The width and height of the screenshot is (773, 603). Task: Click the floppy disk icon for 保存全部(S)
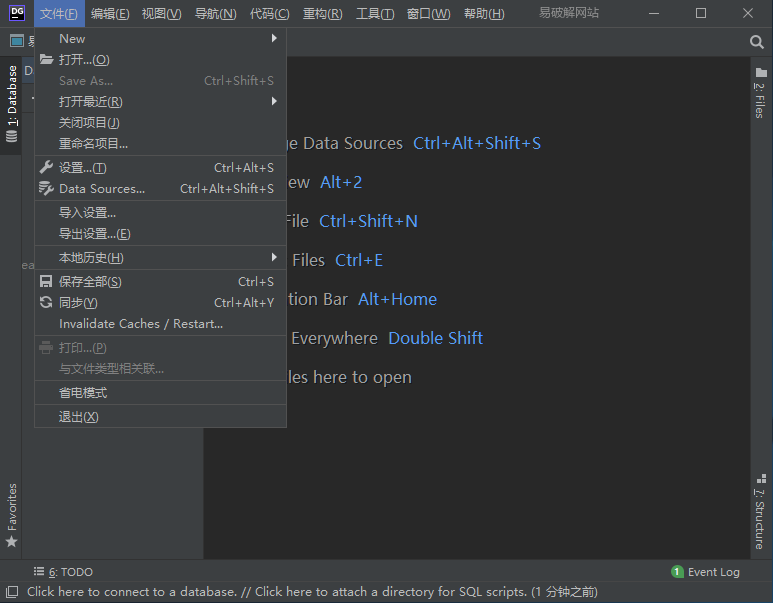(x=46, y=282)
